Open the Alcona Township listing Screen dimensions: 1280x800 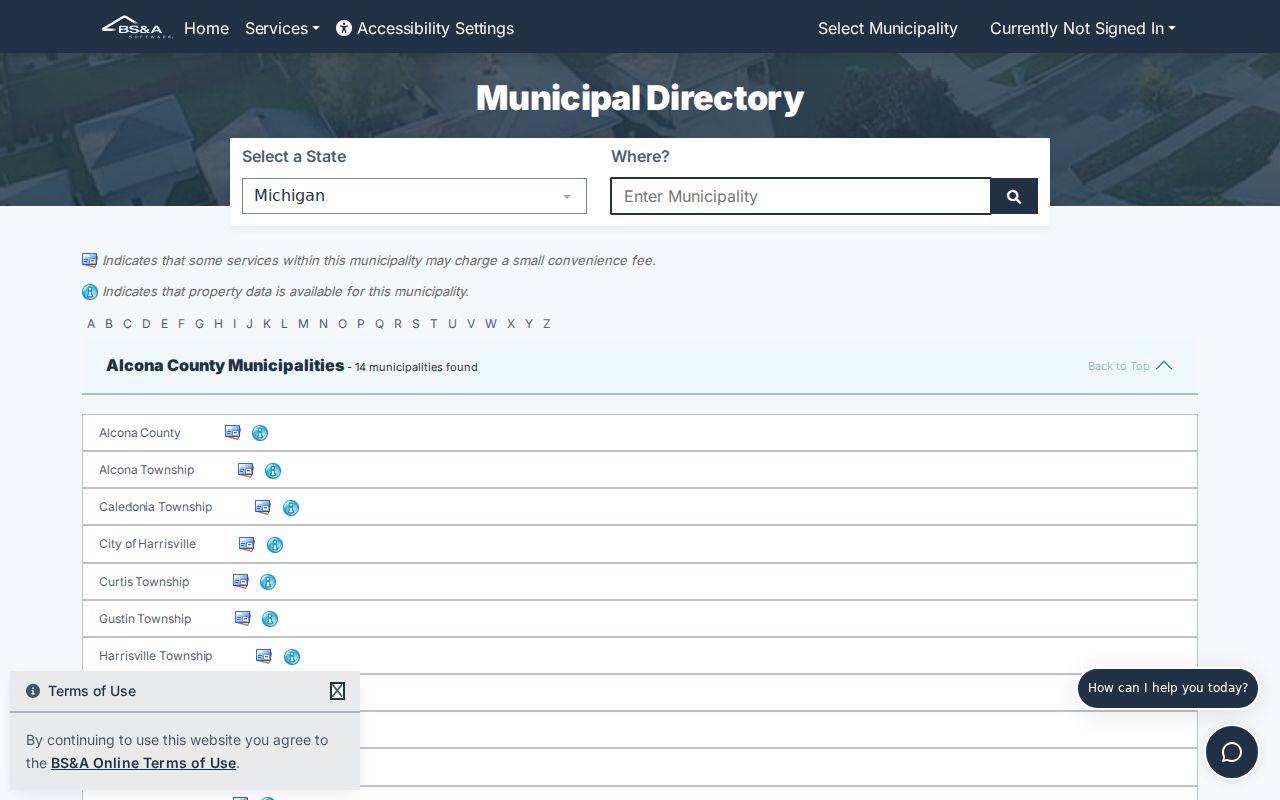click(147, 470)
